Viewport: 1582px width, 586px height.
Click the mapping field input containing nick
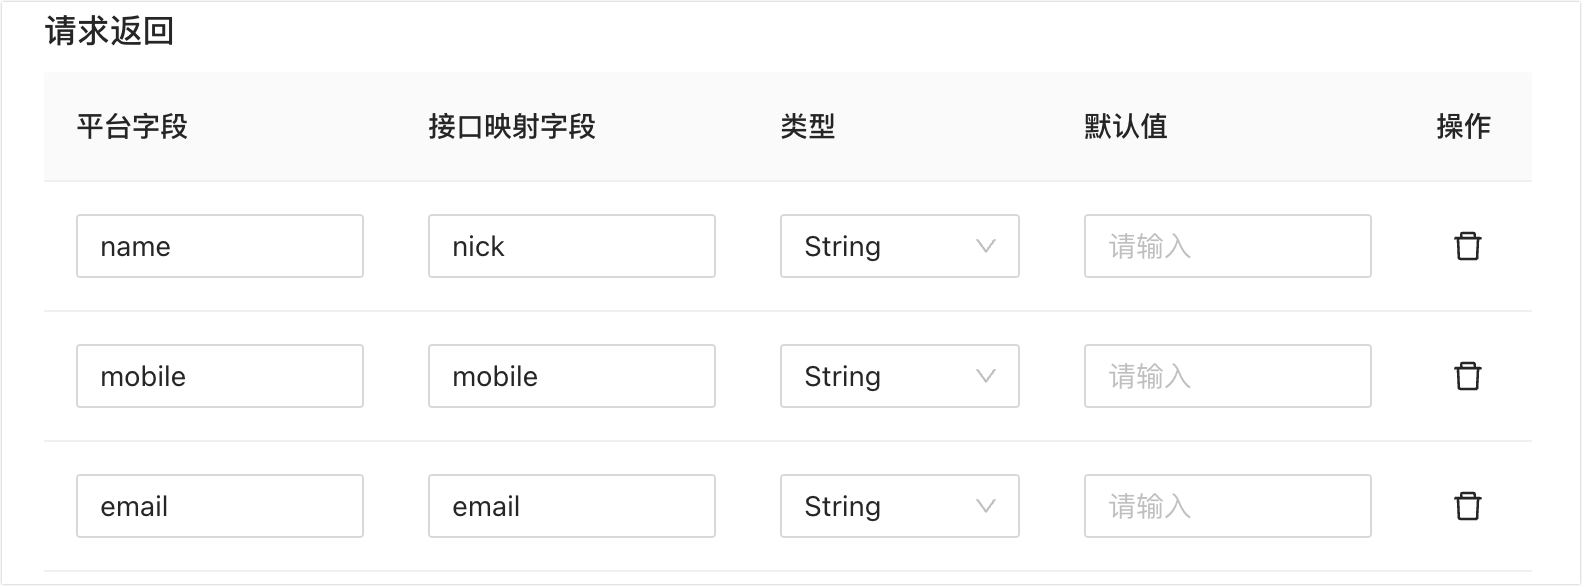[x=572, y=246]
